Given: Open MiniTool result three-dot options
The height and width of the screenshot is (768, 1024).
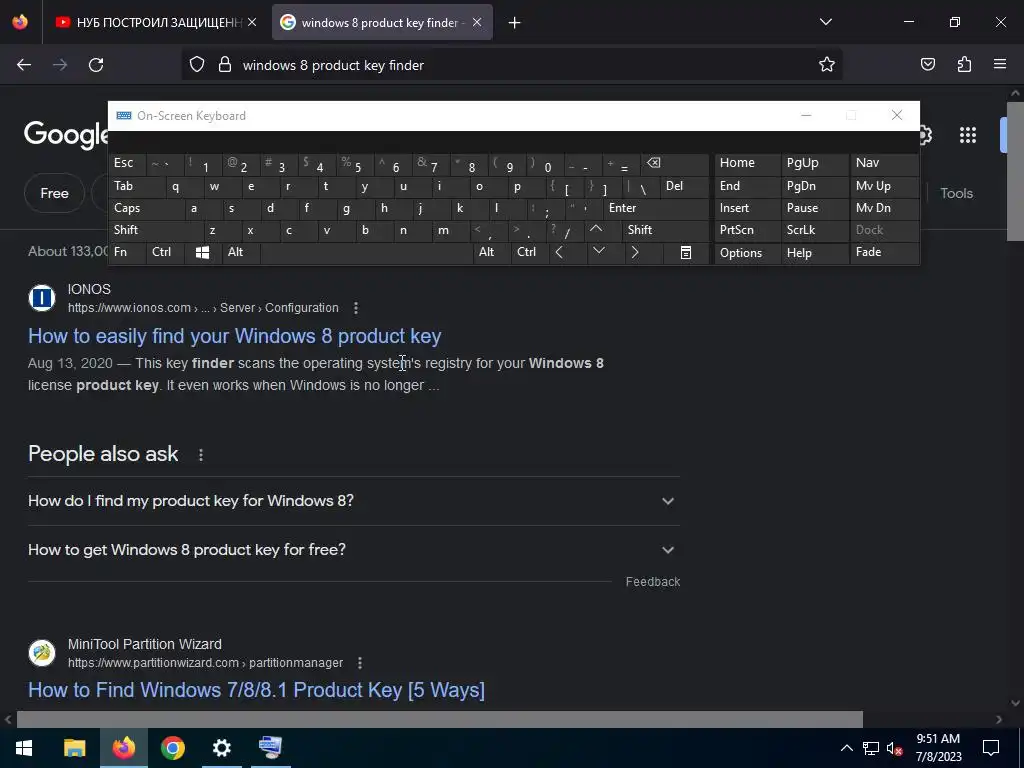Looking at the screenshot, I should 359,663.
